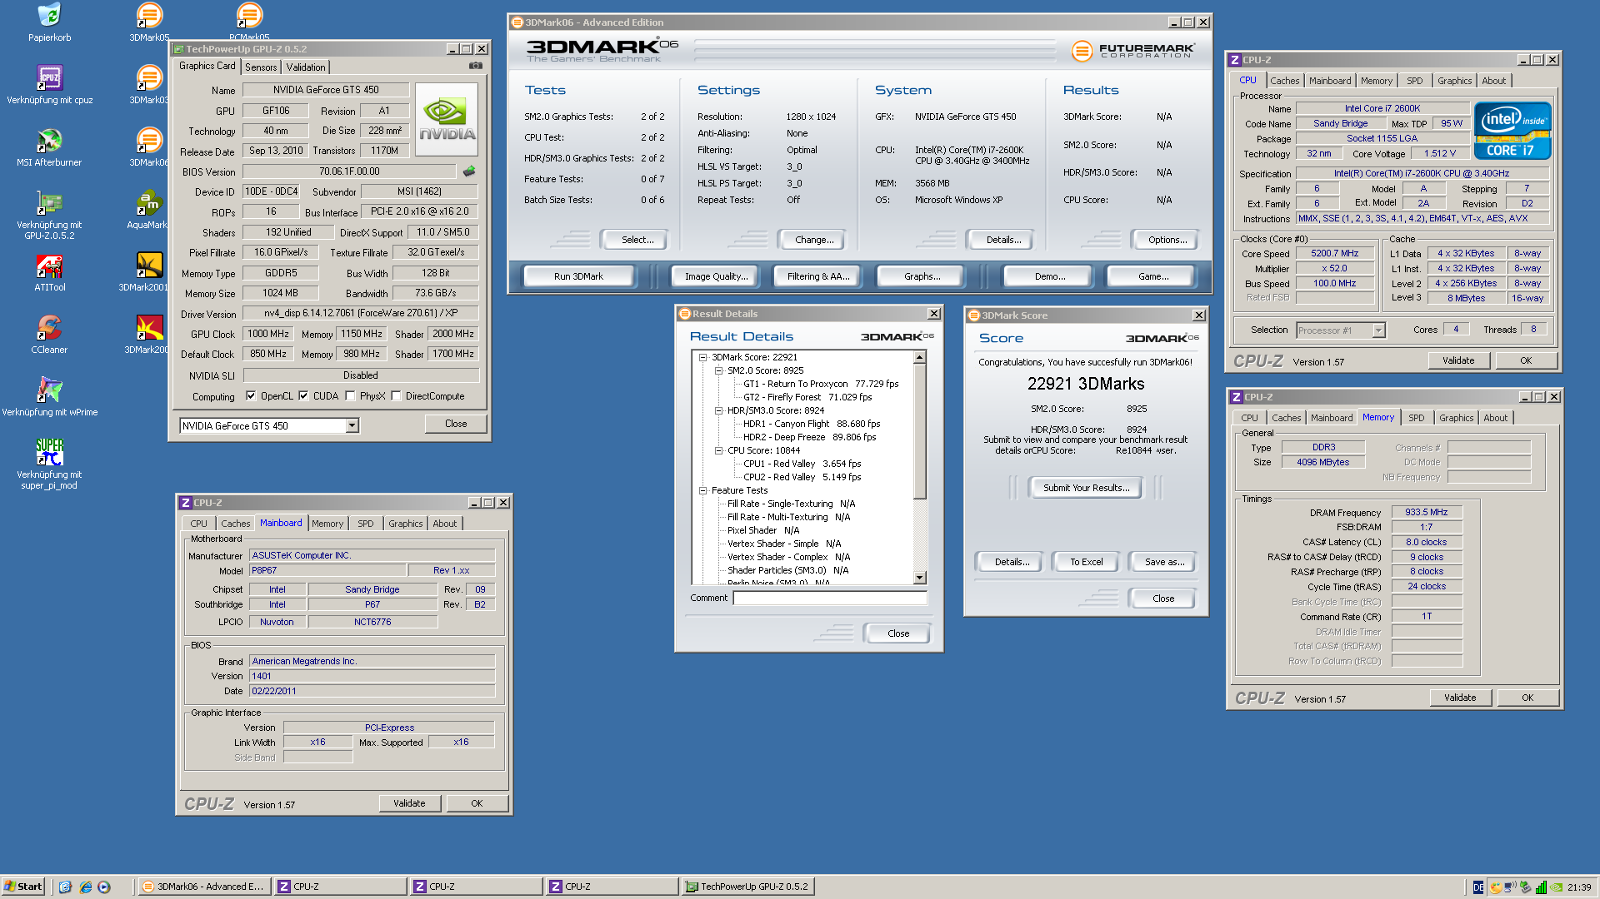
Task: Click the Run 3DMark button
Action: (578, 276)
